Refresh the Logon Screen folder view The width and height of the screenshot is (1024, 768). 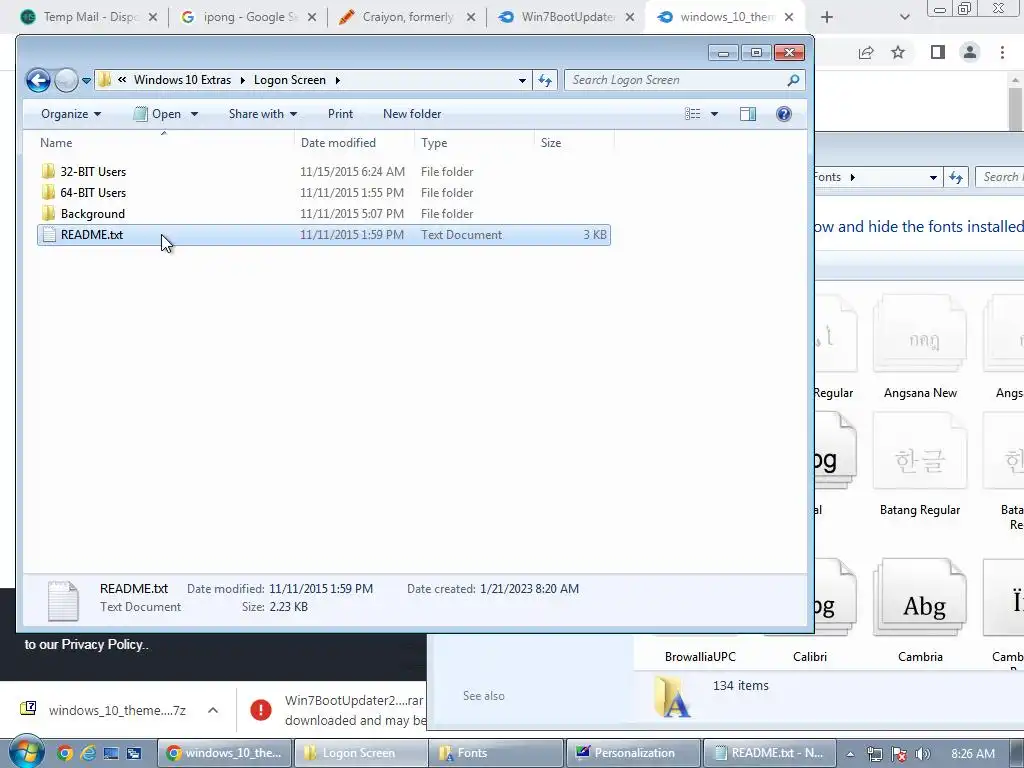[x=545, y=80]
